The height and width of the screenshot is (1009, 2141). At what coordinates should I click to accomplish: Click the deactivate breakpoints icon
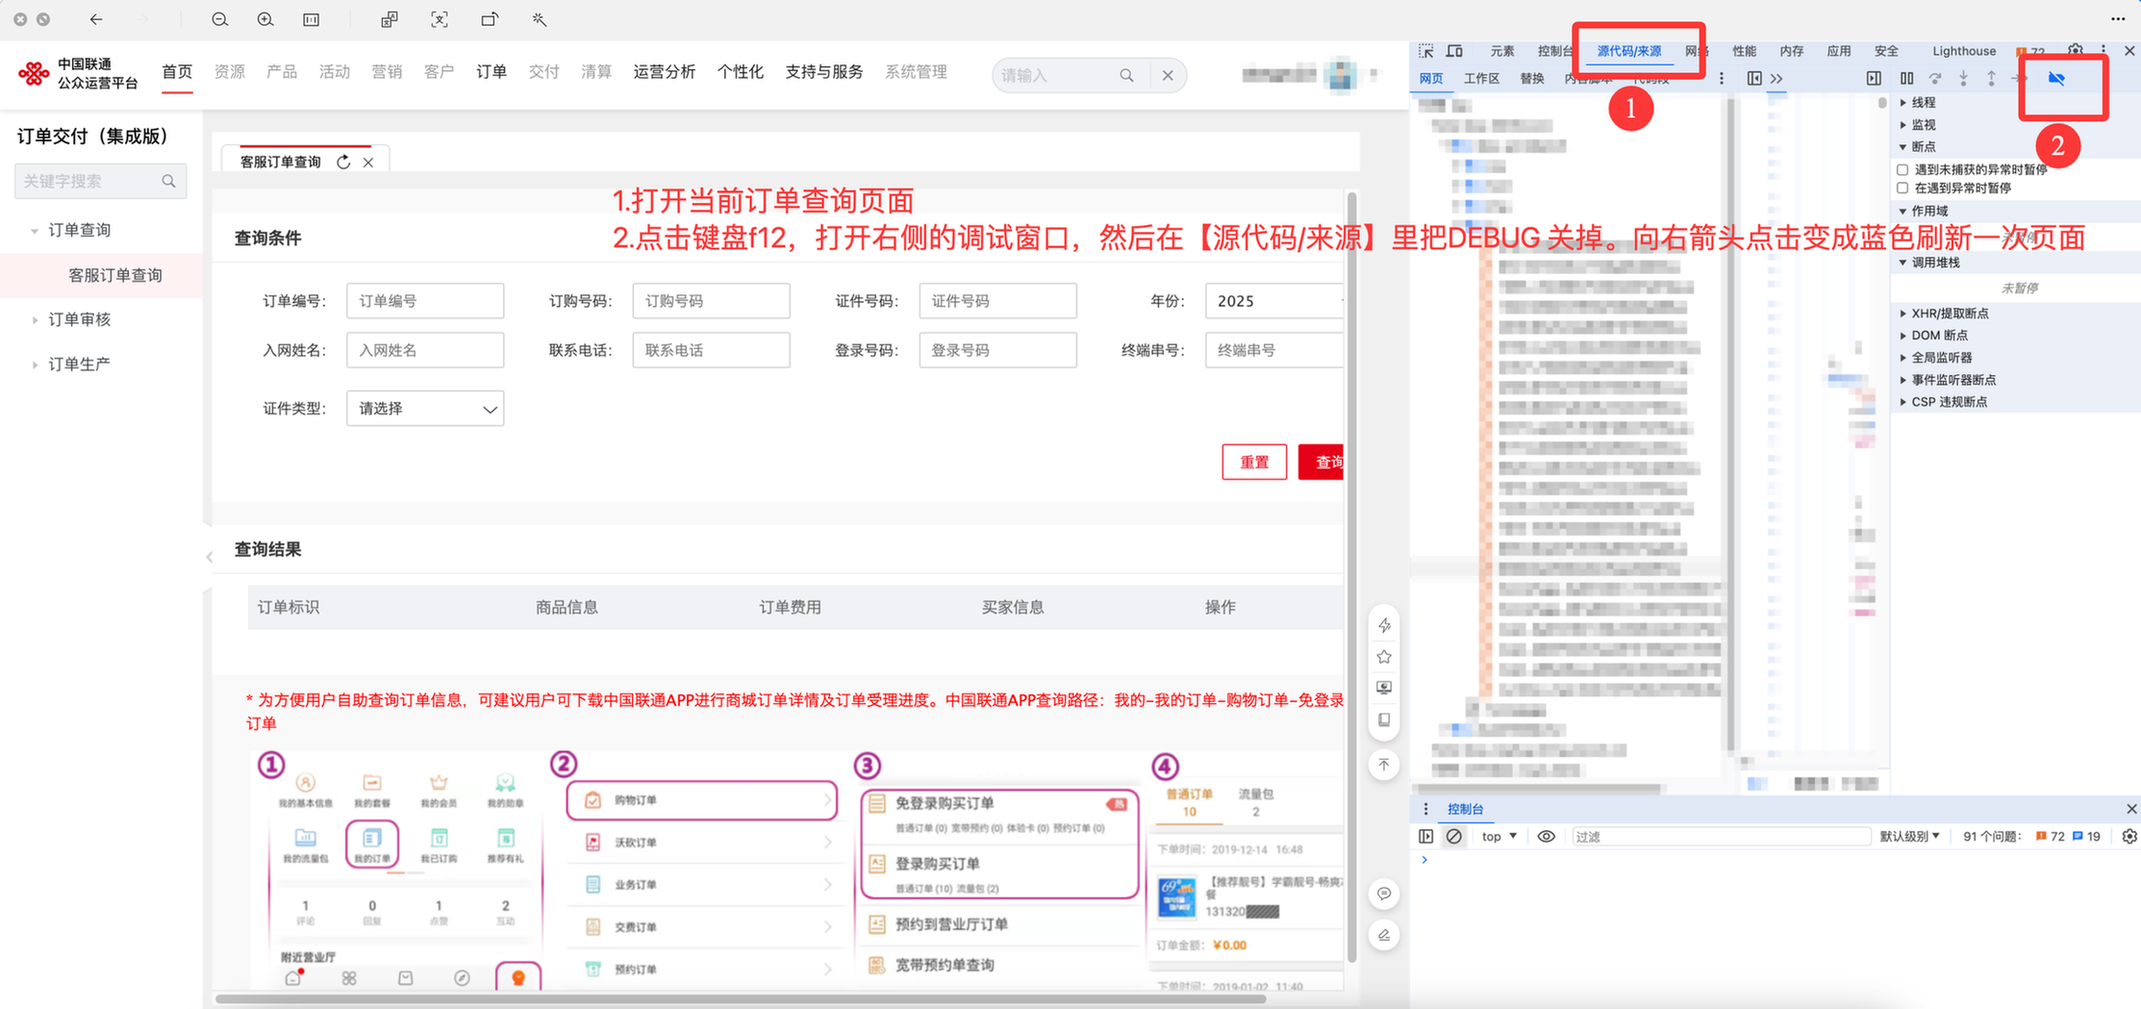point(2059,80)
